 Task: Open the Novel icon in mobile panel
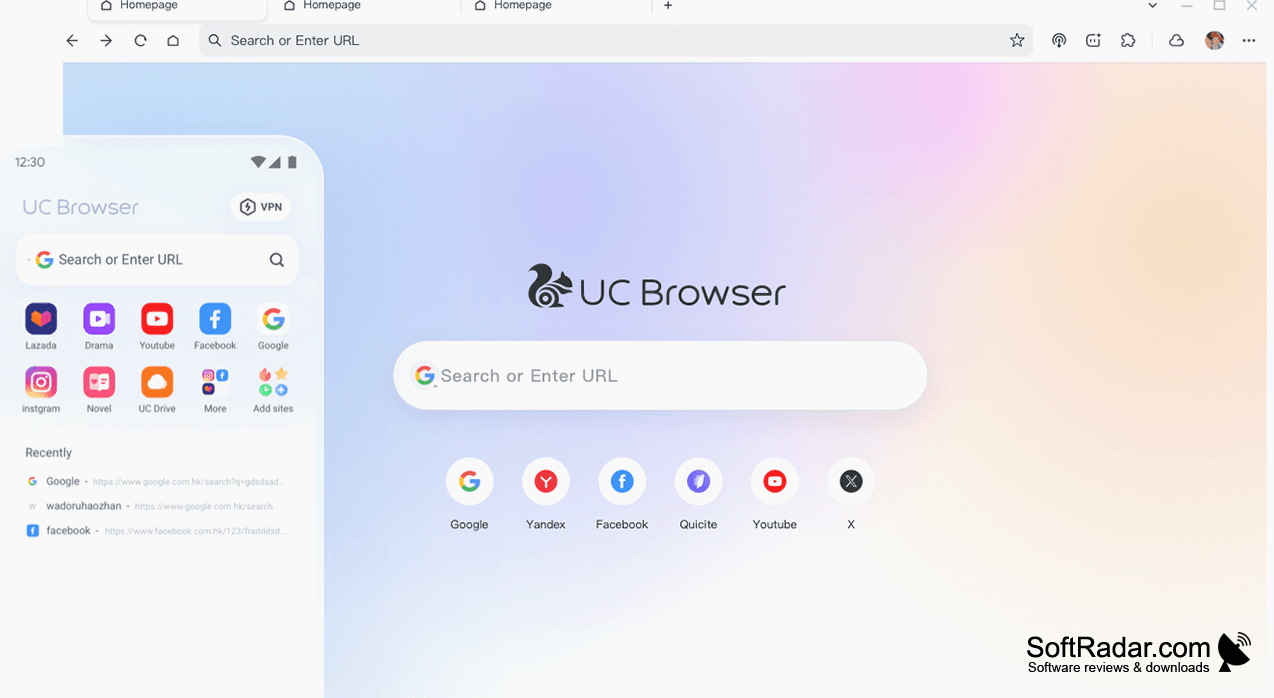click(x=99, y=382)
